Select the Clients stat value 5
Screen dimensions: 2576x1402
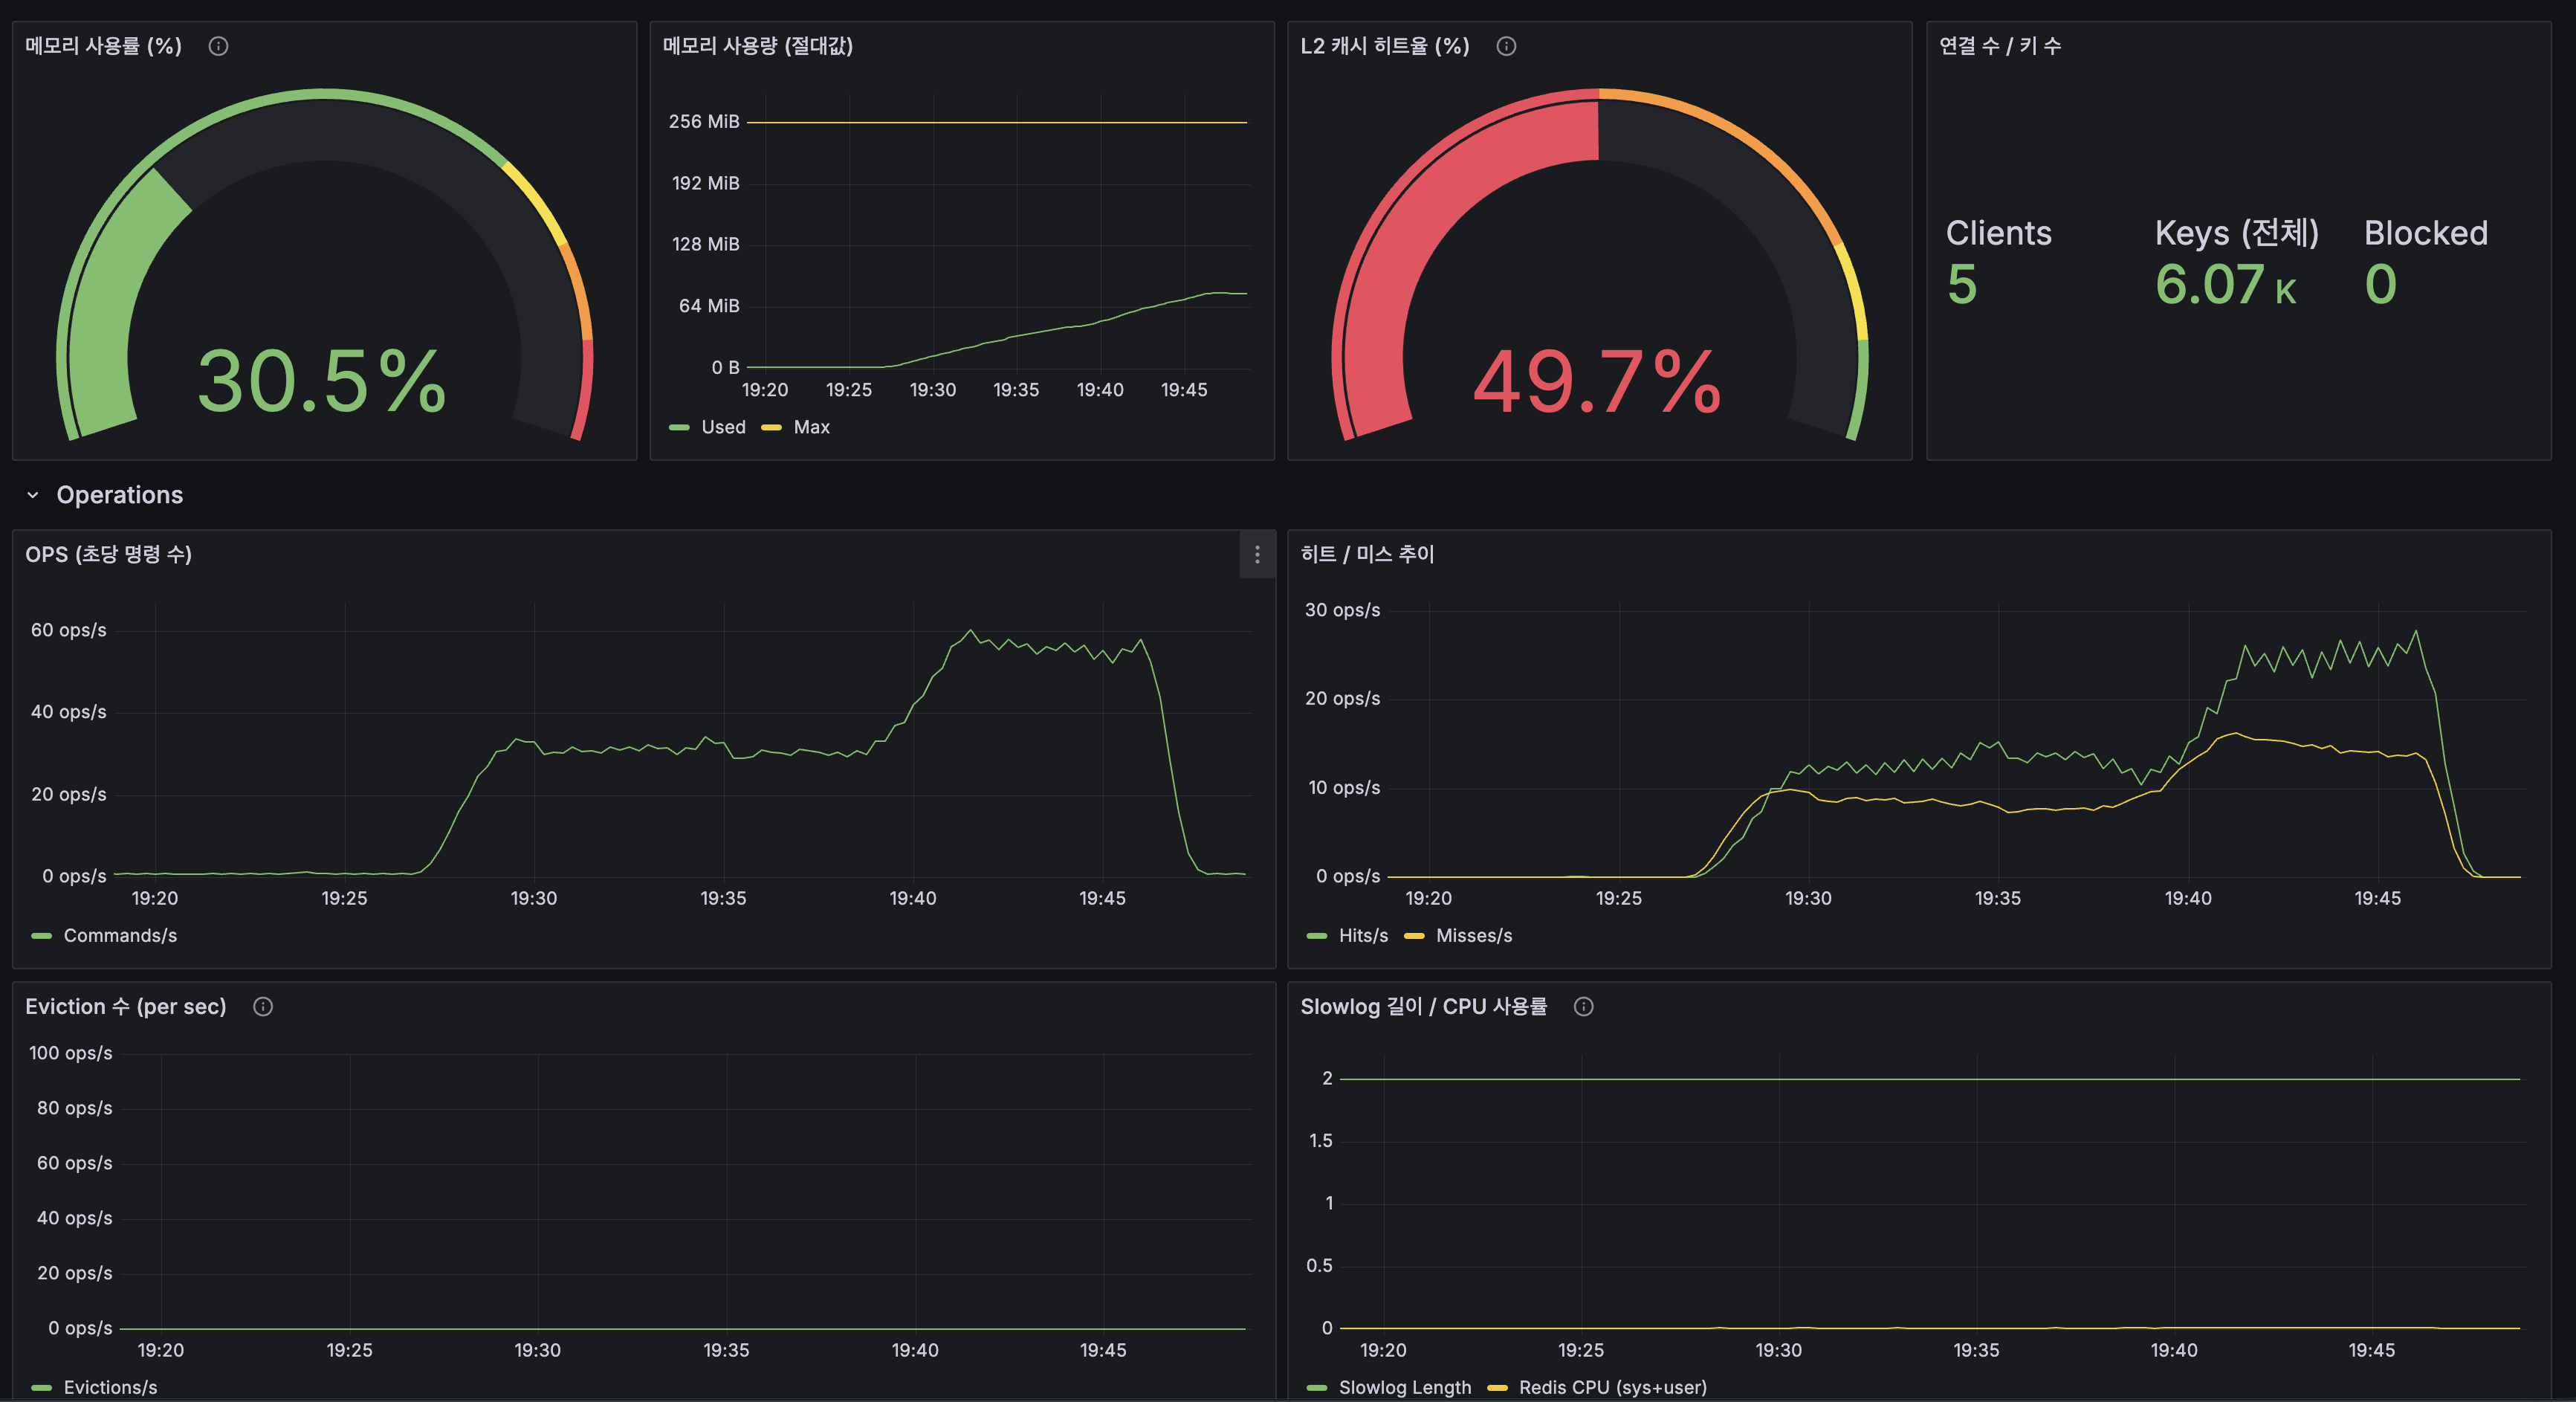coord(1963,283)
